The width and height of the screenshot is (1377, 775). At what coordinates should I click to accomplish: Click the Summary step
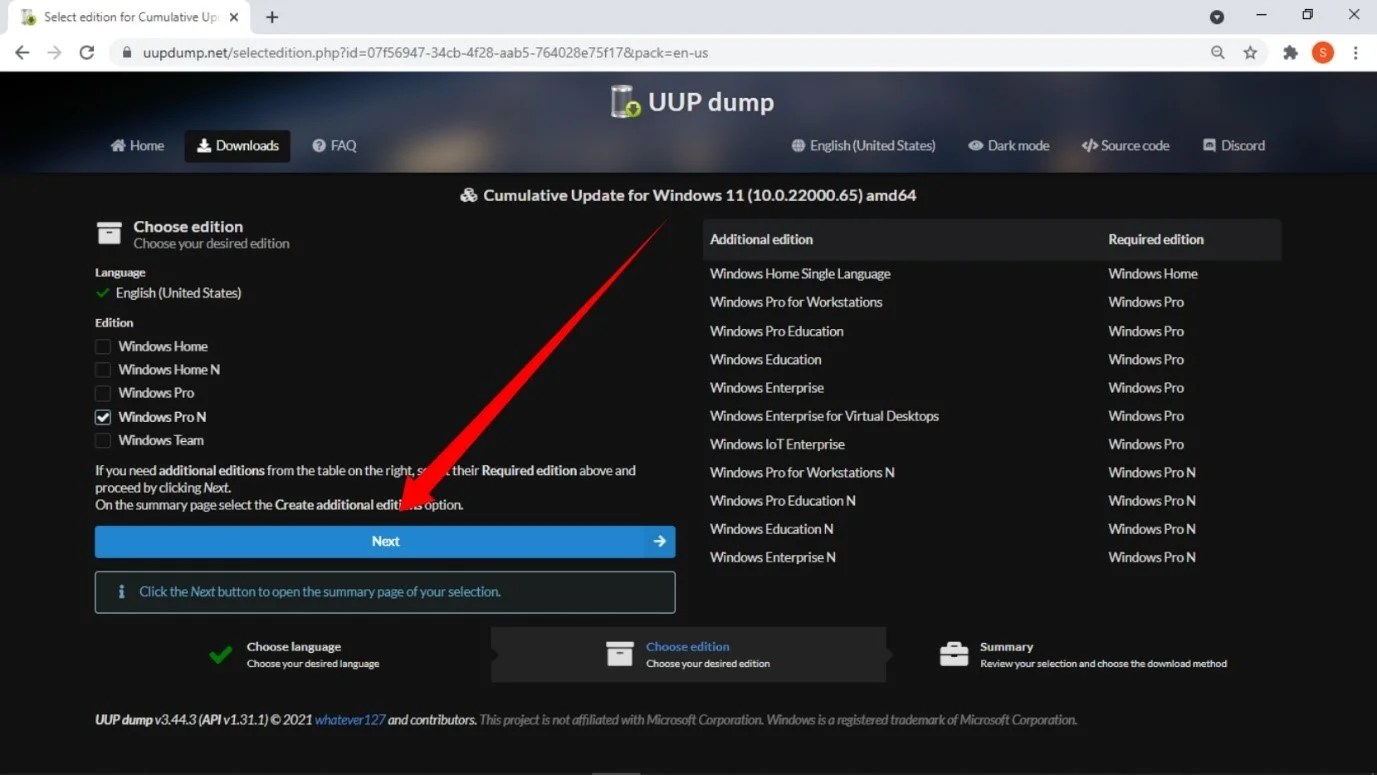coord(1083,654)
